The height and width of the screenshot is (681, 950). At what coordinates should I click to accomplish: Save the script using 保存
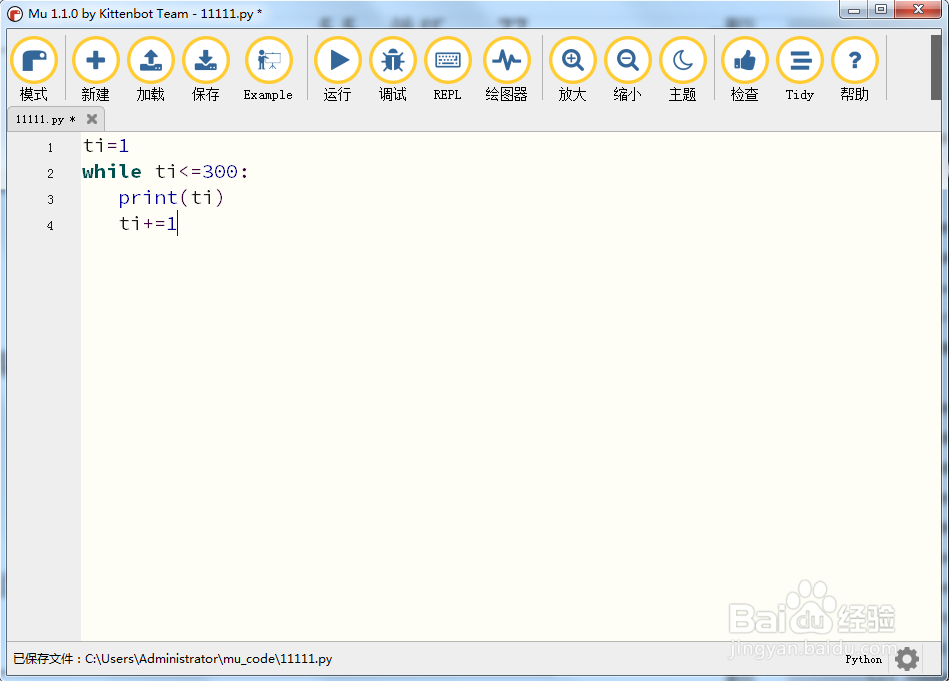(x=205, y=60)
